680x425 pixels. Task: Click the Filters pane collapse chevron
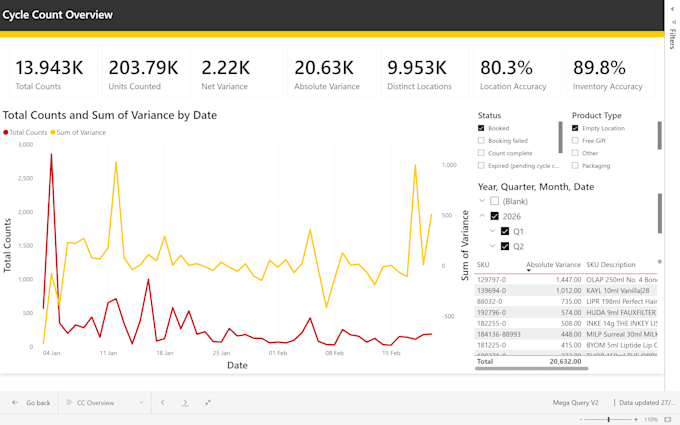pyautogui.click(x=673, y=9)
